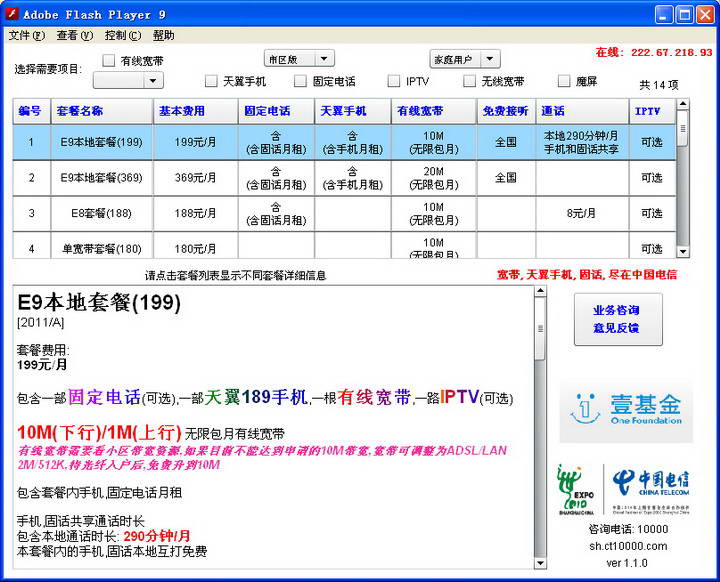Click the 共 14 项 count label
720x582 pixels.
pyautogui.click(x=659, y=85)
